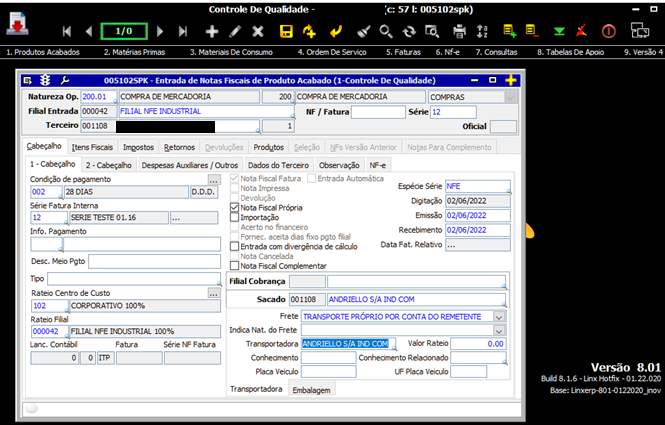Click the pencil edit icon in toolbar

[235, 31]
